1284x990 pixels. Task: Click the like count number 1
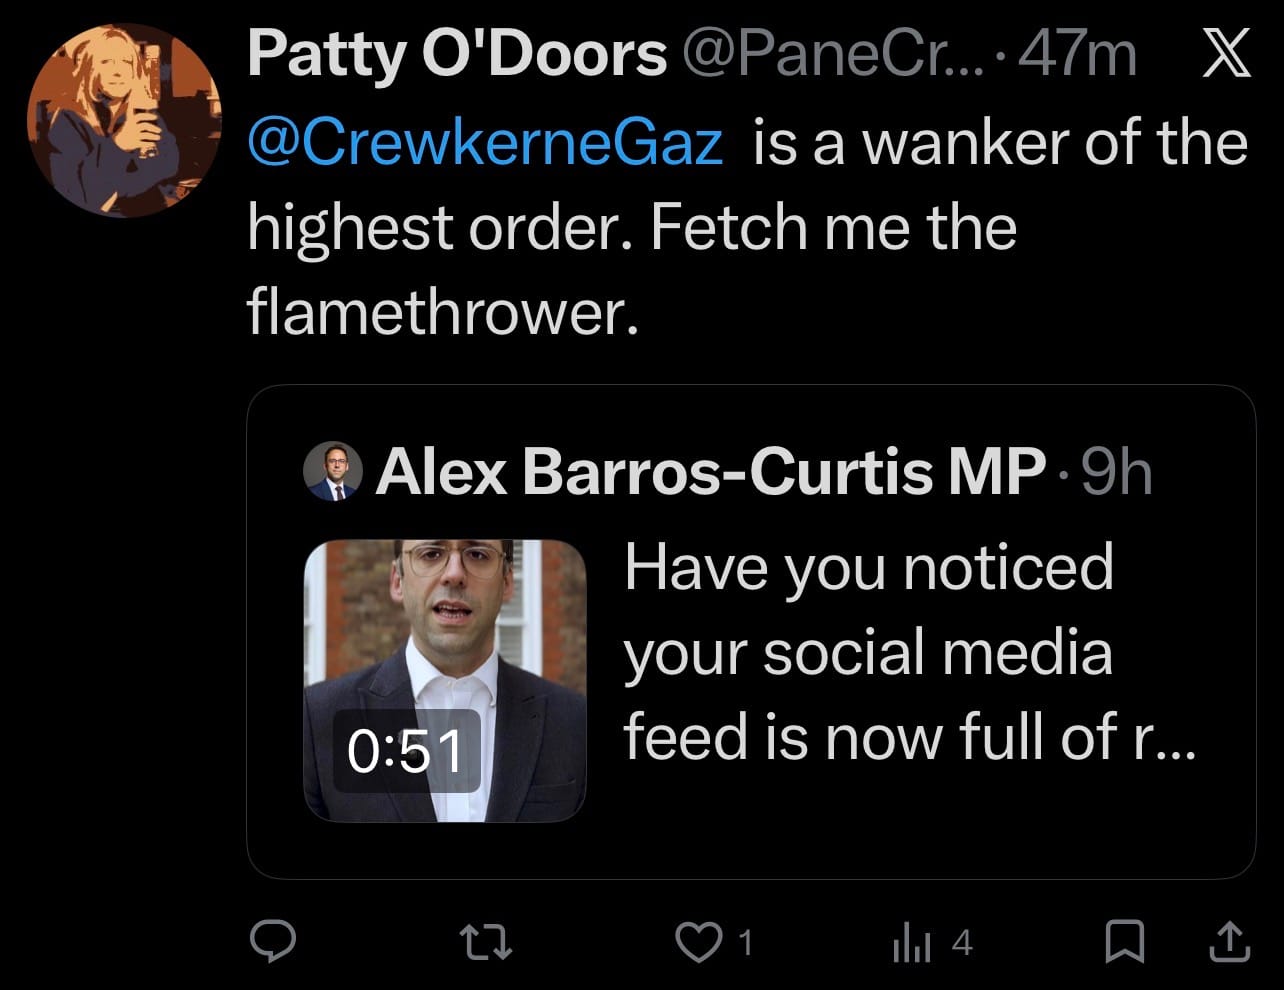(x=743, y=941)
